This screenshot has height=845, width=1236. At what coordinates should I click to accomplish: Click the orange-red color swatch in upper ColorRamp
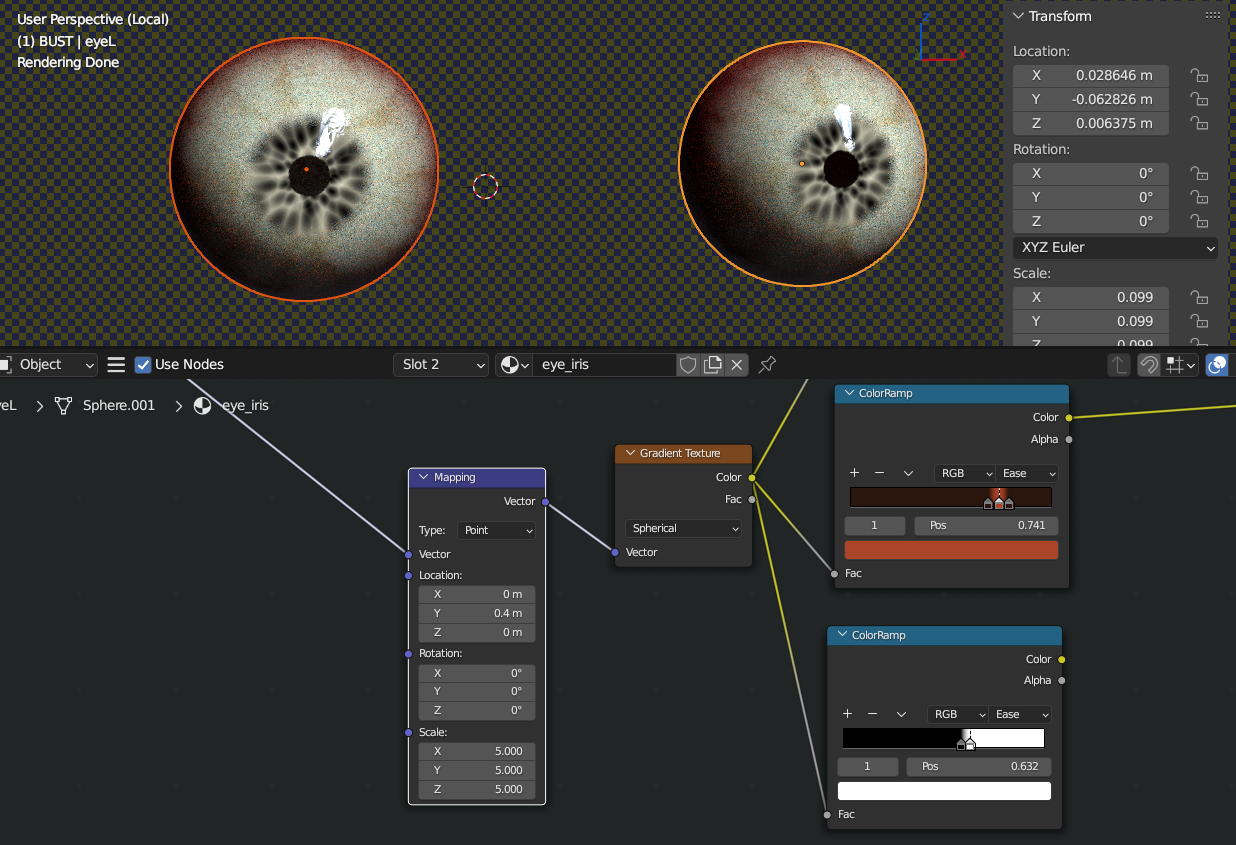point(951,550)
